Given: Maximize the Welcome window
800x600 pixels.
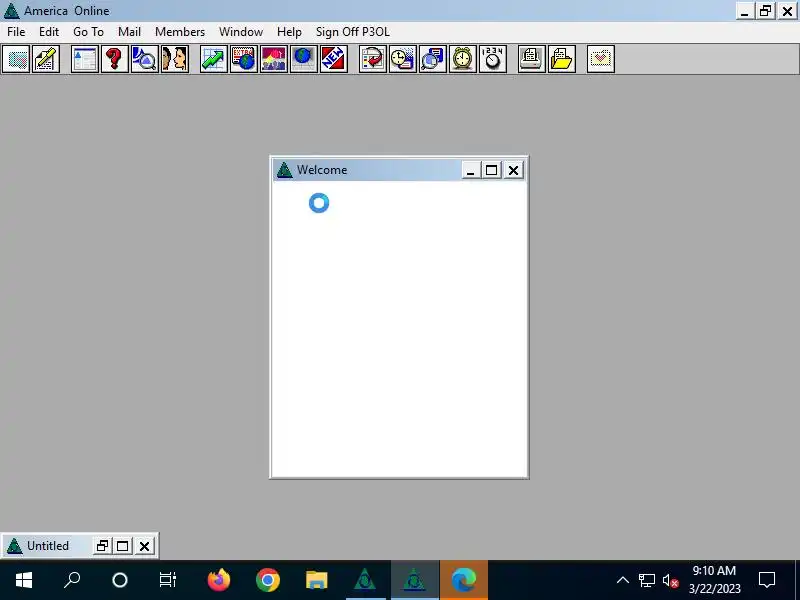Looking at the screenshot, I should point(491,170).
